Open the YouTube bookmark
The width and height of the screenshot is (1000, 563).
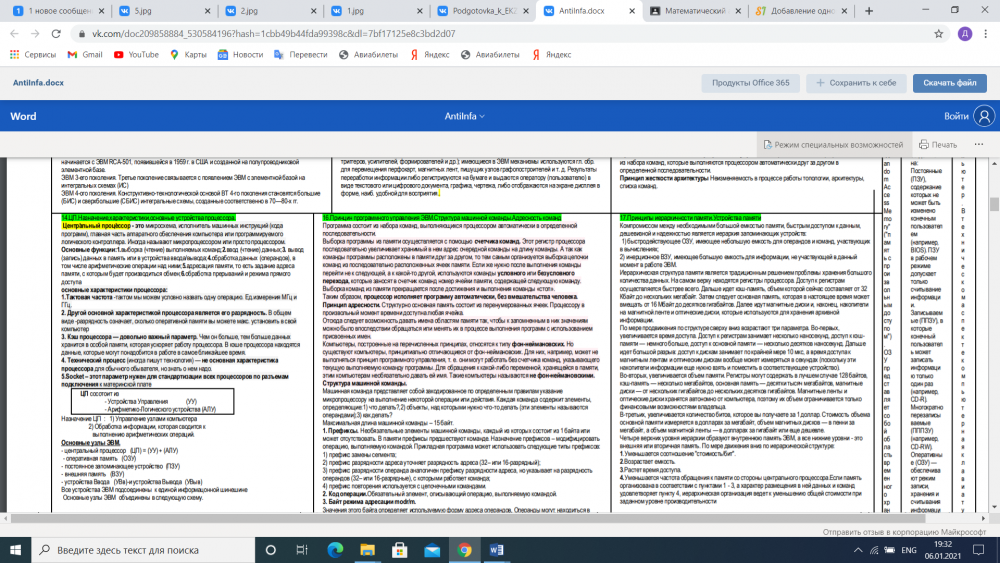(136, 55)
